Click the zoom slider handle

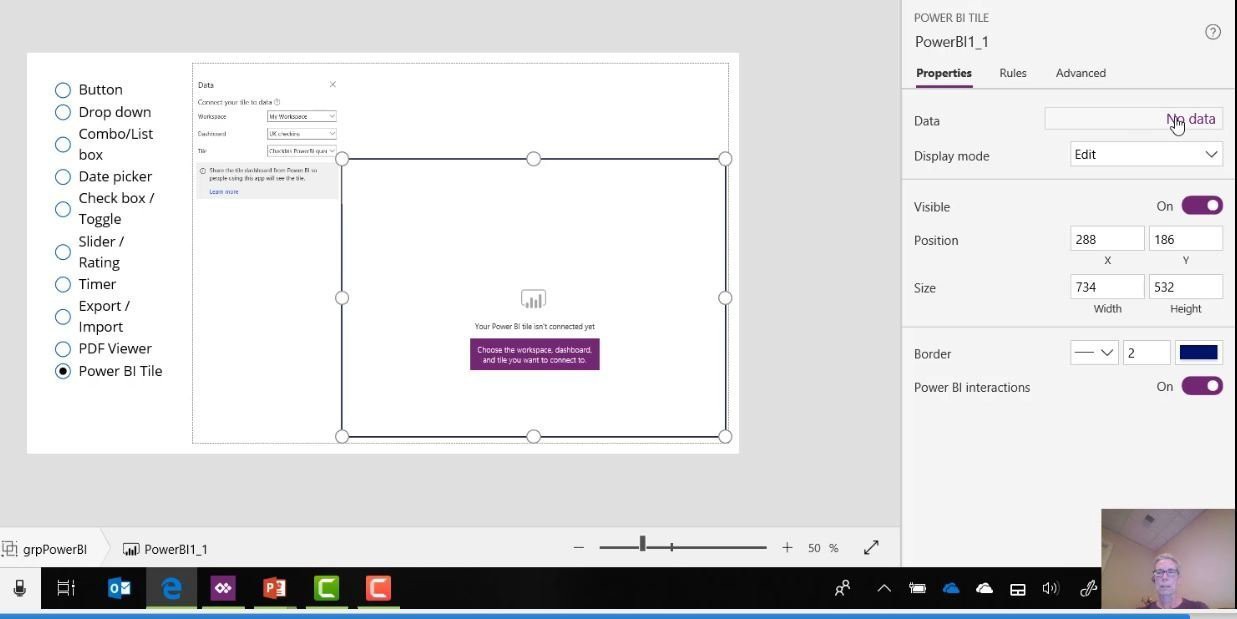[x=642, y=544]
